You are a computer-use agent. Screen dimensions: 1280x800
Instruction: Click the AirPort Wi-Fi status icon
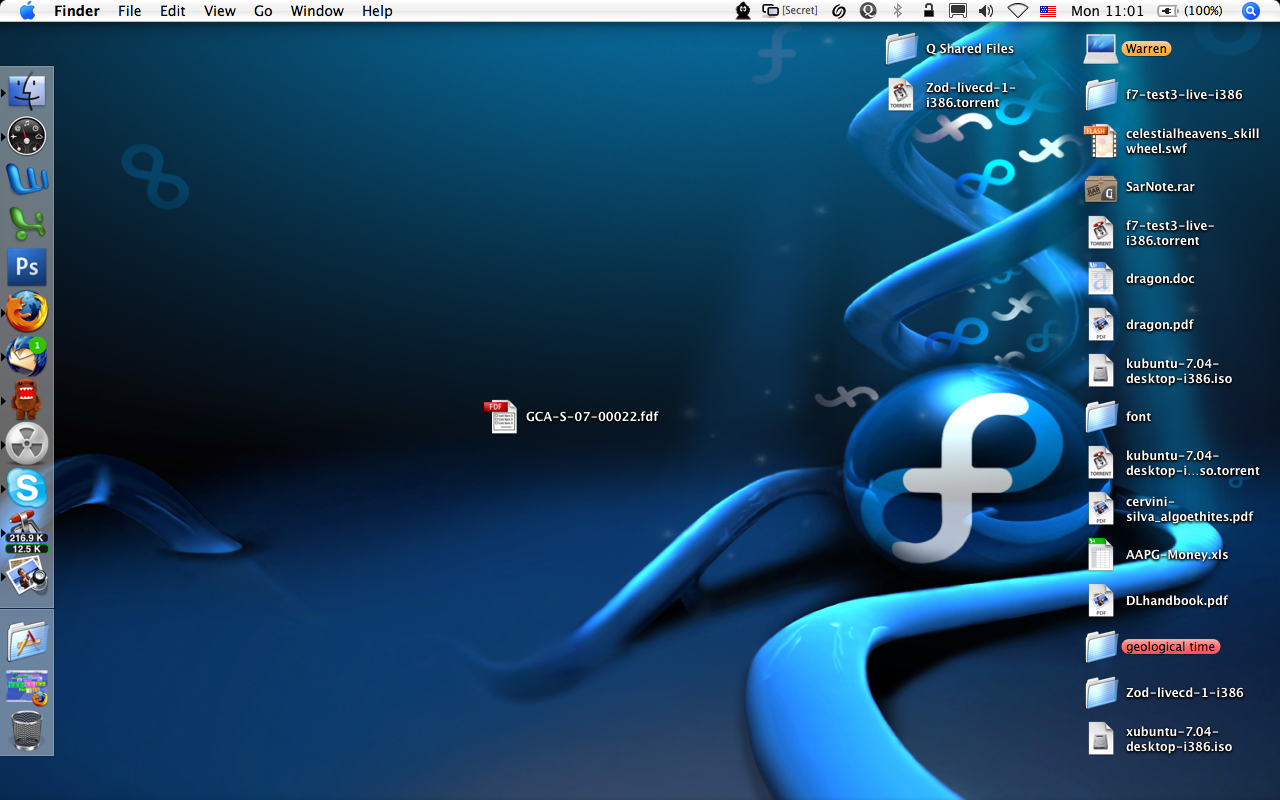click(x=1018, y=11)
